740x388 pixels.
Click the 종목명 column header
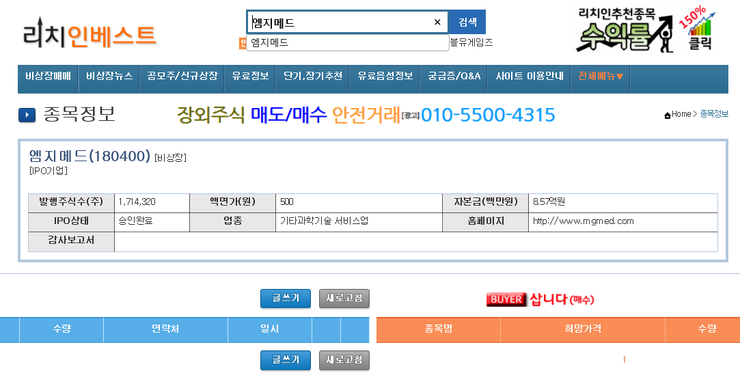tap(438, 329)
